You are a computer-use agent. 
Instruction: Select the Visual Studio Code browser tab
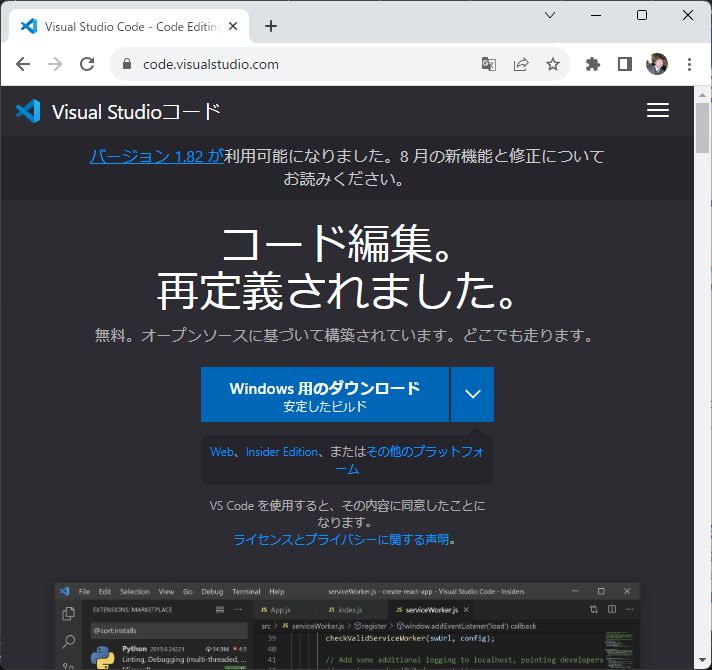point(129,26)
